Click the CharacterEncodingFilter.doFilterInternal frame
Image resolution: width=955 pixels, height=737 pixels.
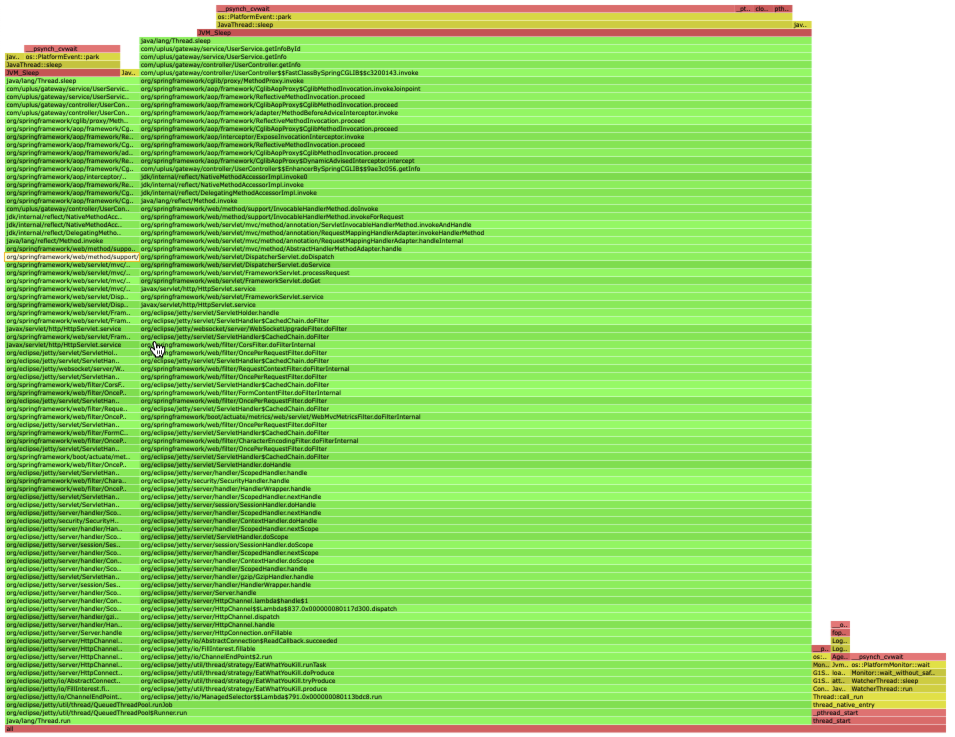click(475, 441)
